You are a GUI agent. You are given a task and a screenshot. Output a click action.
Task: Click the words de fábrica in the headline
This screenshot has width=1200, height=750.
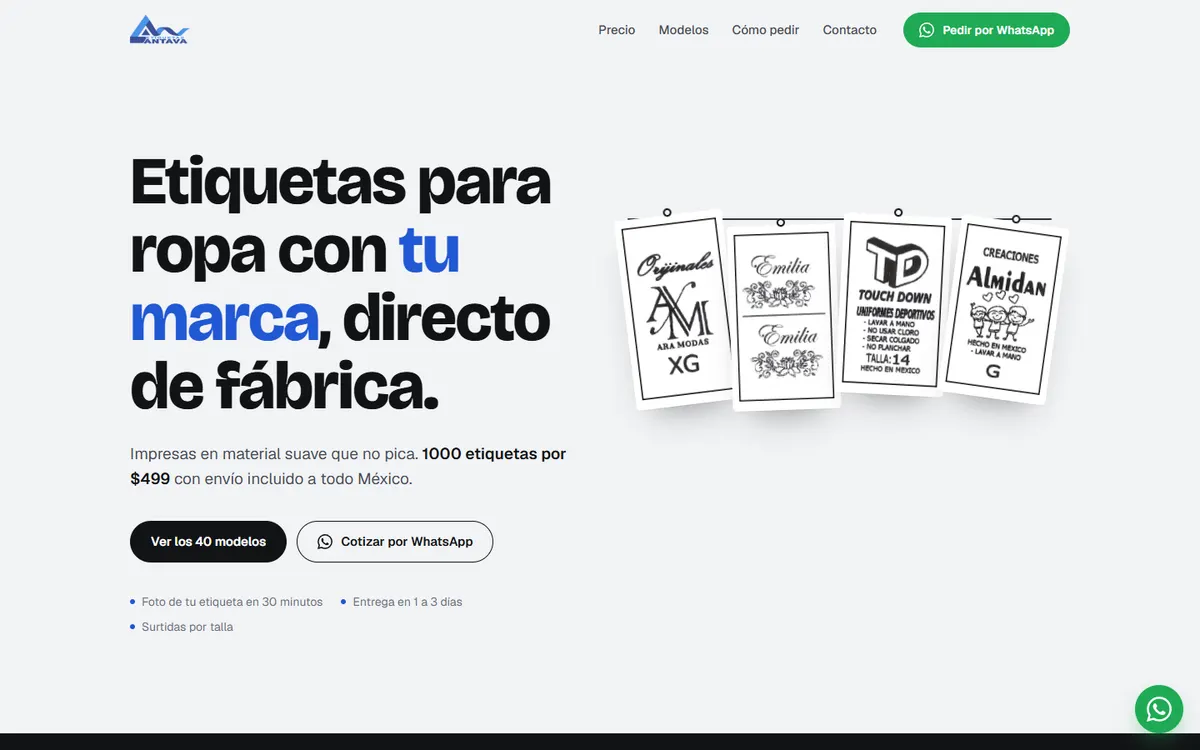[285, 387]
